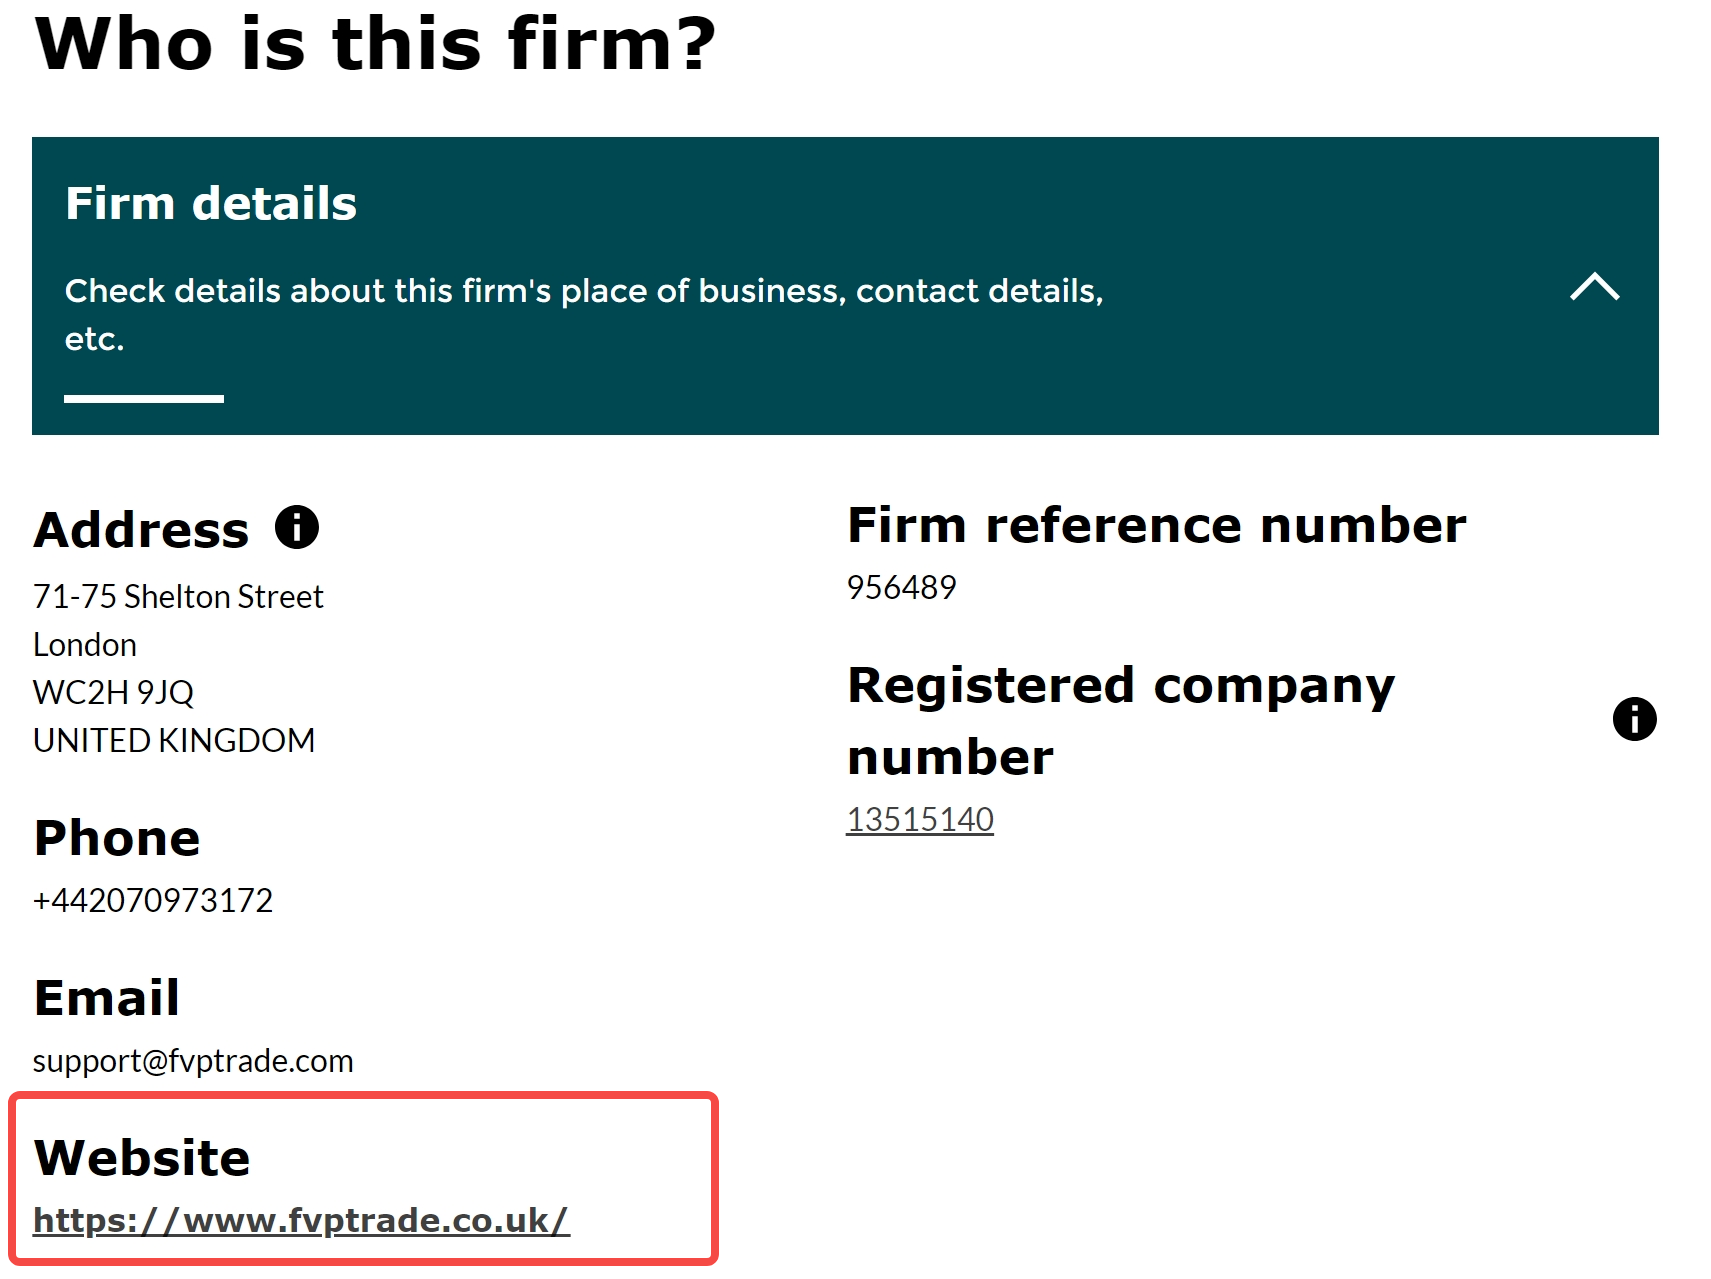Click the Address heading label
Image resolution: width=1711 pixels, height=1279 pixels.
[141, 529]
